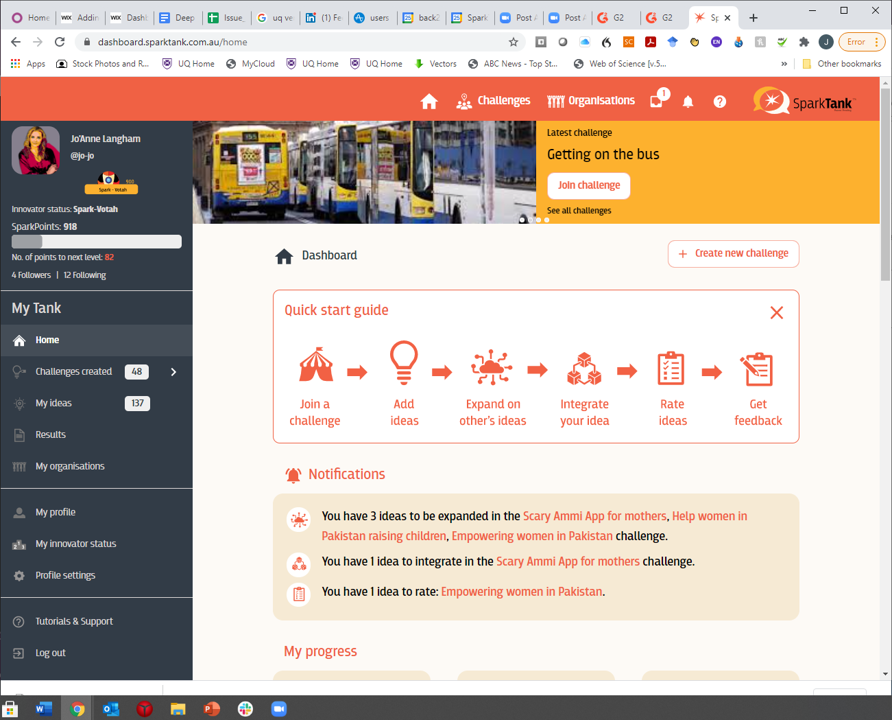Click the Join challenge button
892x720 pixels.
coord(588,185)
